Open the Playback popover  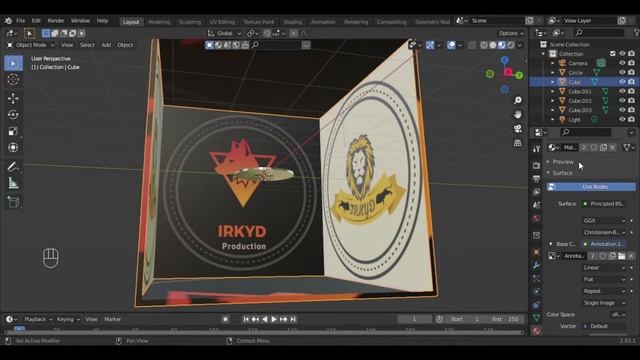click(38, 319)
